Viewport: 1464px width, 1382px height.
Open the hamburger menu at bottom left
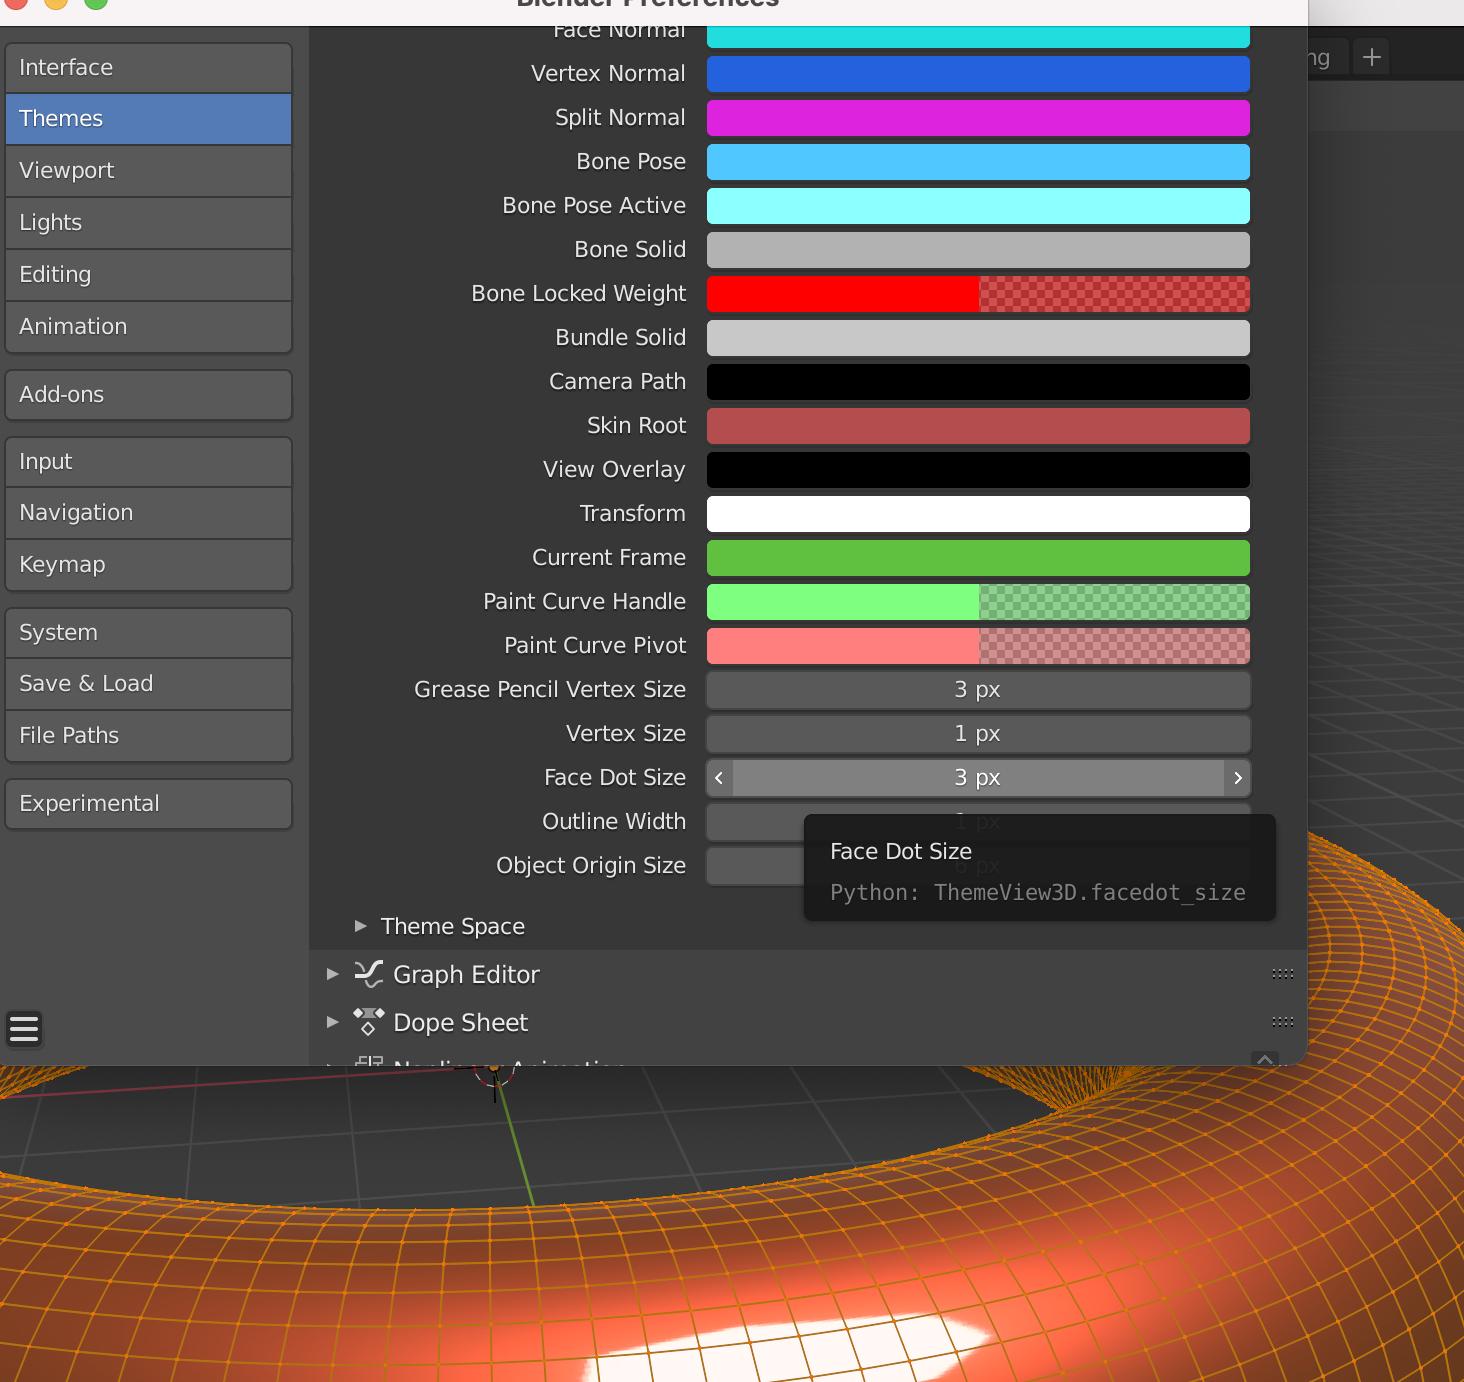tap(24, 1030)
